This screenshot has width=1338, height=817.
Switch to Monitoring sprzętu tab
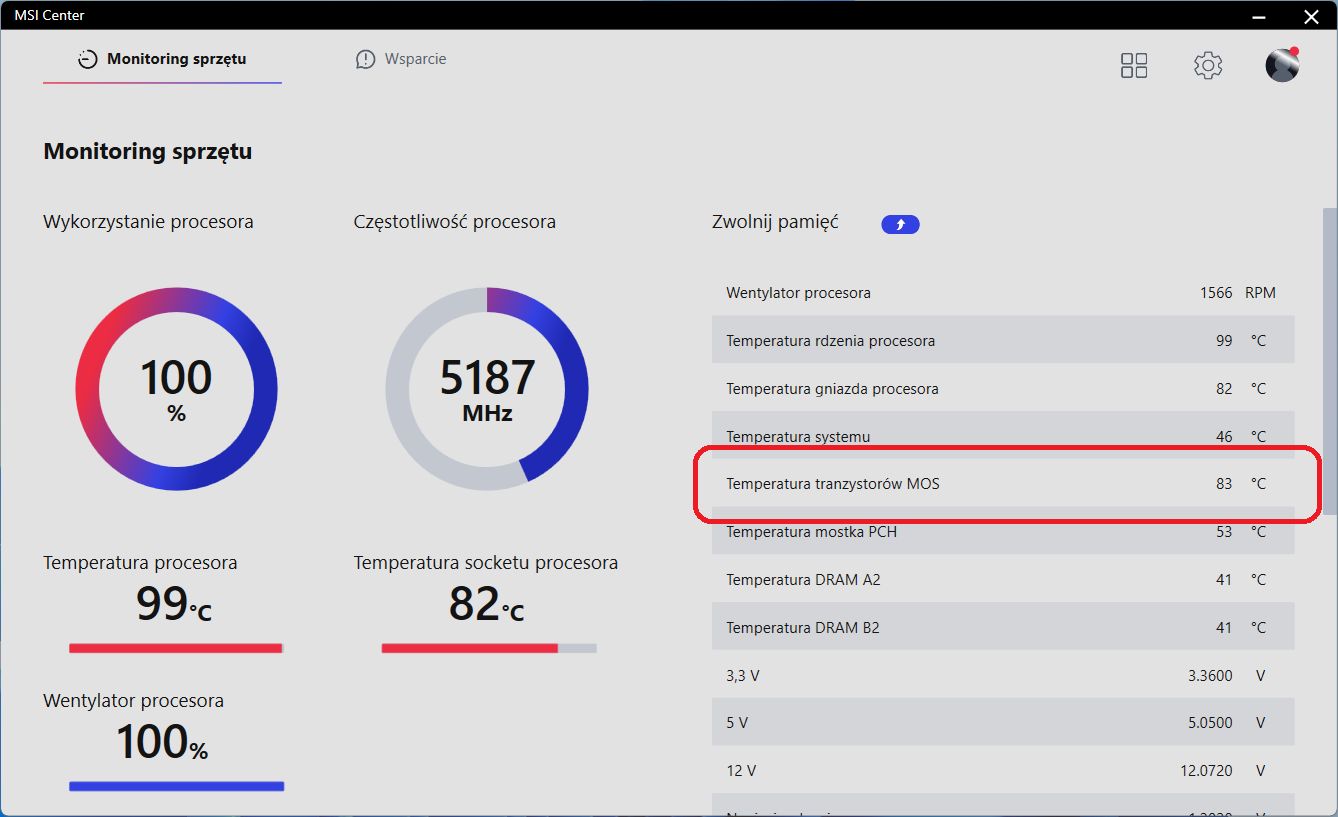(162, 59)
